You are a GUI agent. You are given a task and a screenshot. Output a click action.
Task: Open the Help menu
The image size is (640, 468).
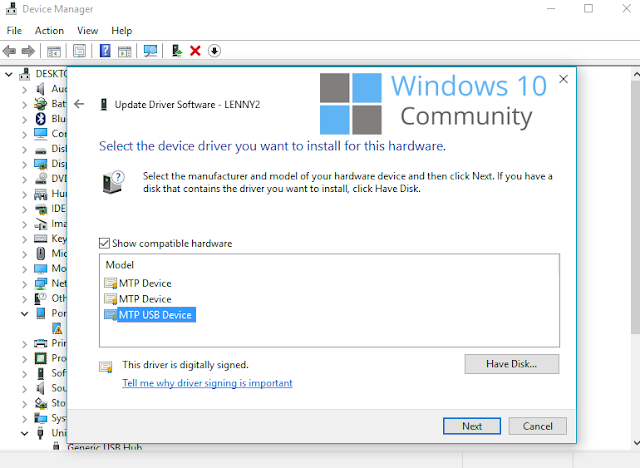click(122, 31)
